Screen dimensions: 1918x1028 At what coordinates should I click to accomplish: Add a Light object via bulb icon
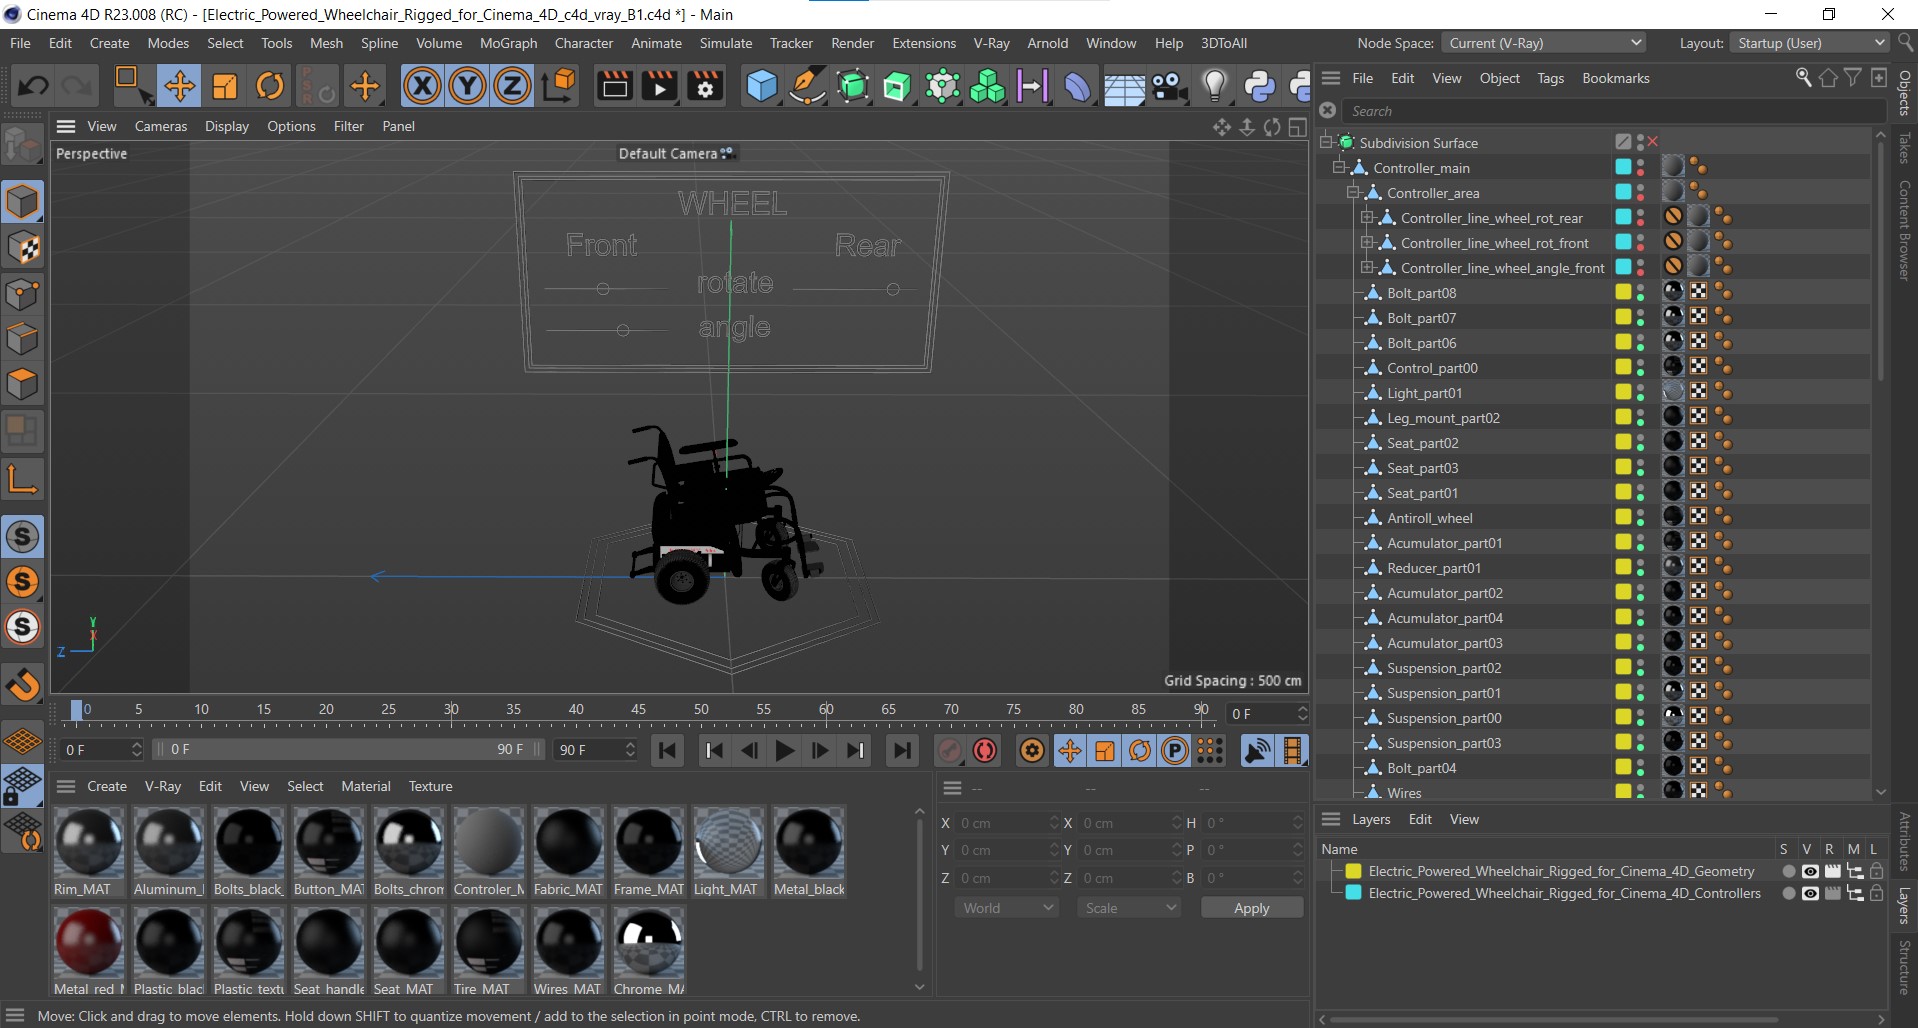pyautogui.click(x=1214, y=86)
